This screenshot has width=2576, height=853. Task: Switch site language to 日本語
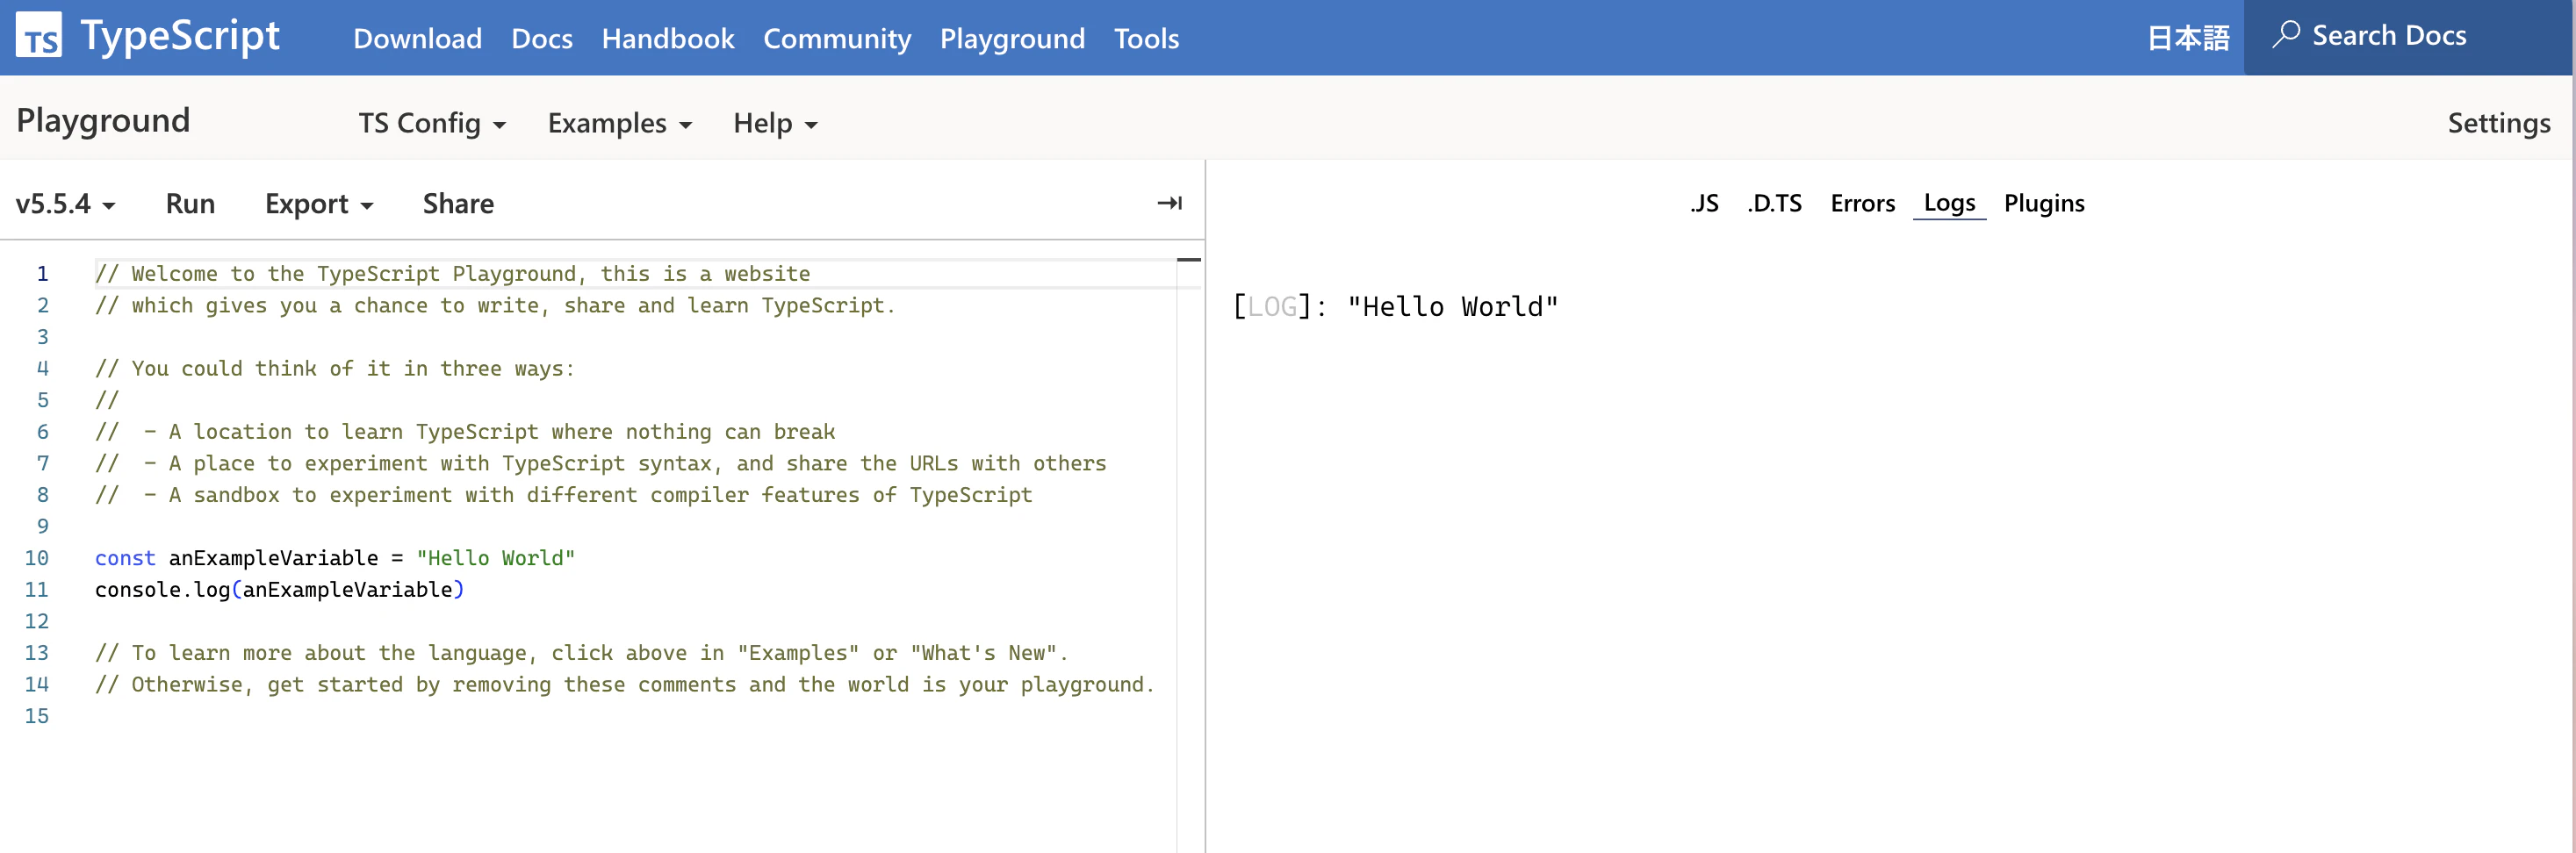point(2188,38)
